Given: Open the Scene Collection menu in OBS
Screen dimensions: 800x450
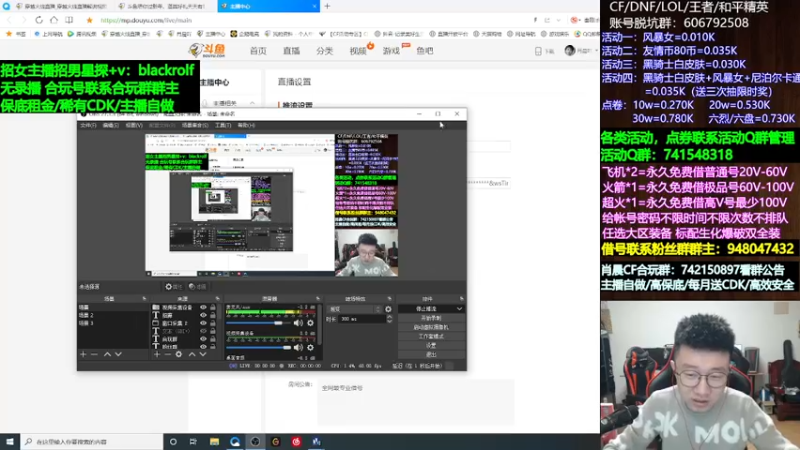Looking at the screenshot, I should 195,125.
